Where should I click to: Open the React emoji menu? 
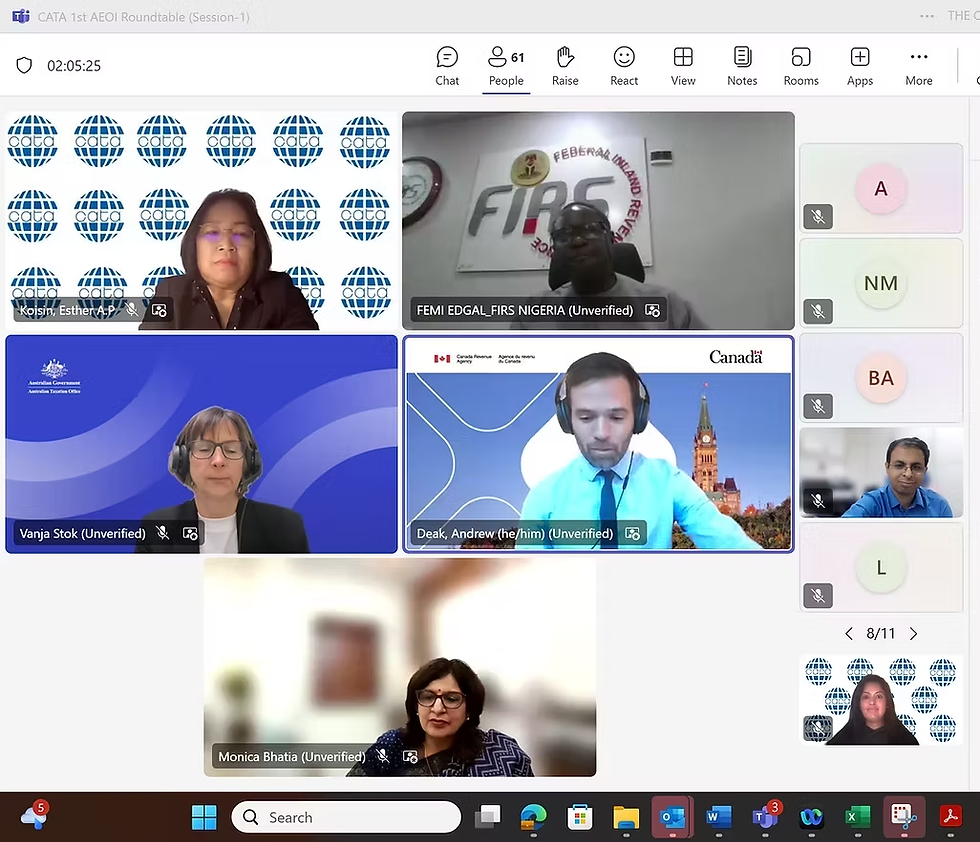coord(624,66)
